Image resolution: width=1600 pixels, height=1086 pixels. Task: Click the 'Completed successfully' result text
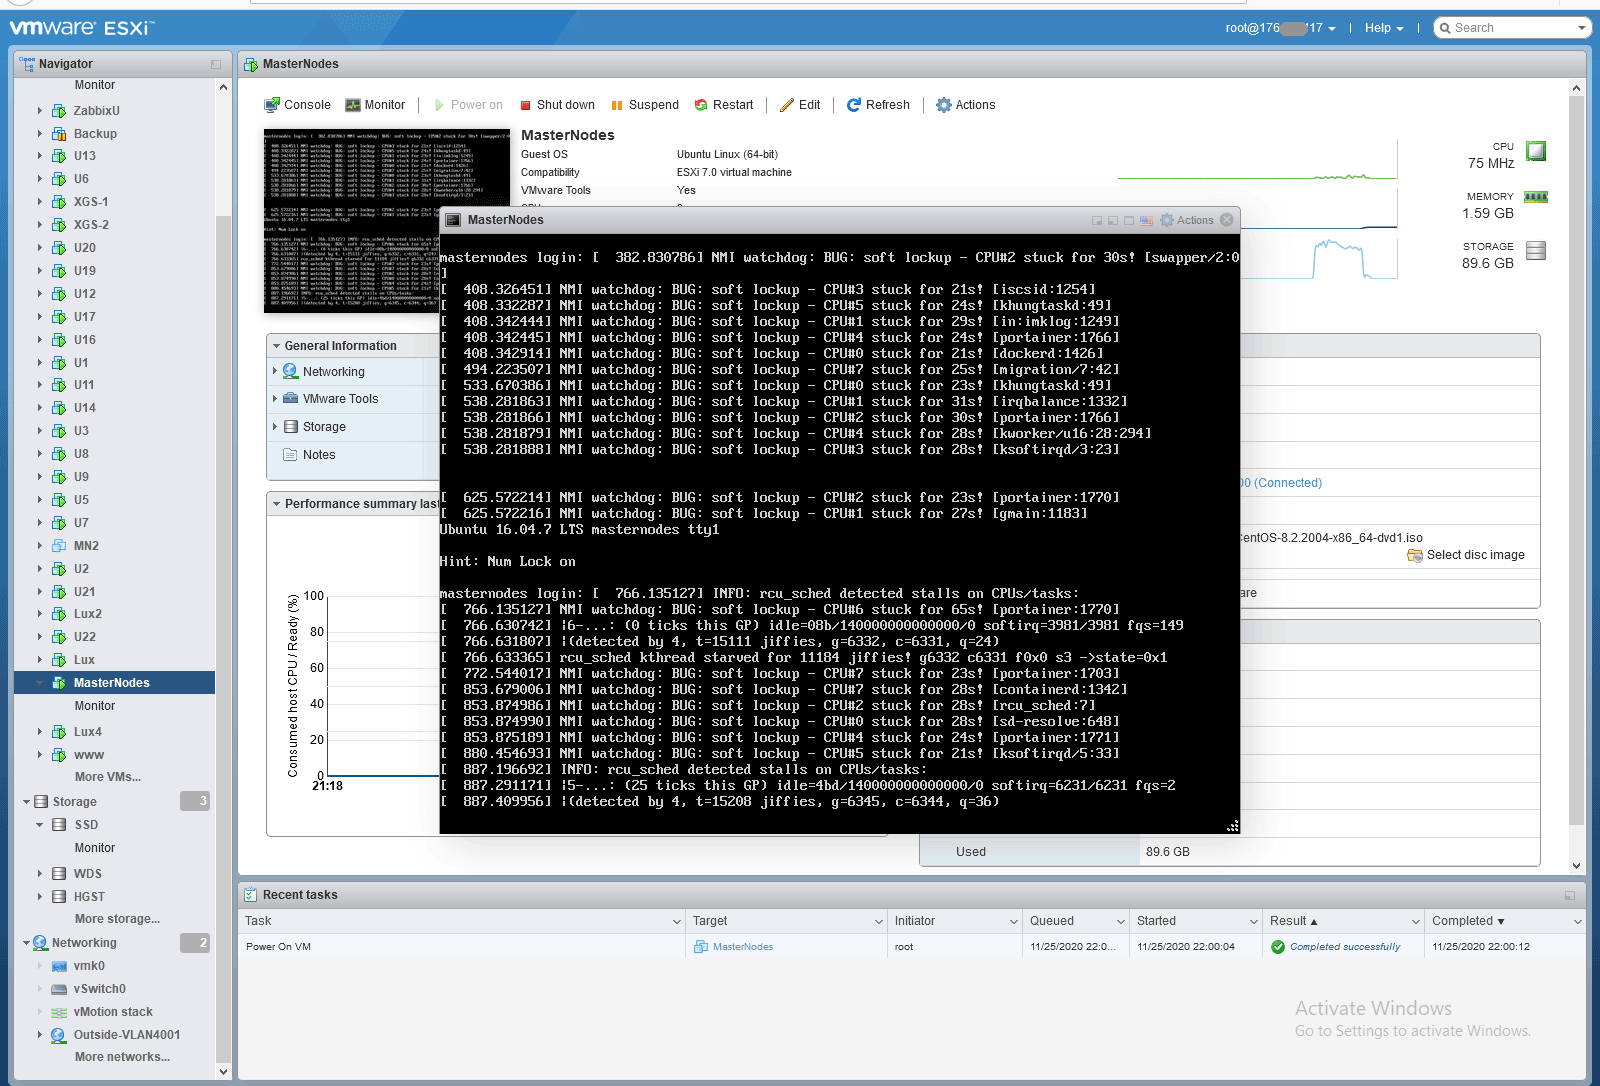click(1345, 947)
